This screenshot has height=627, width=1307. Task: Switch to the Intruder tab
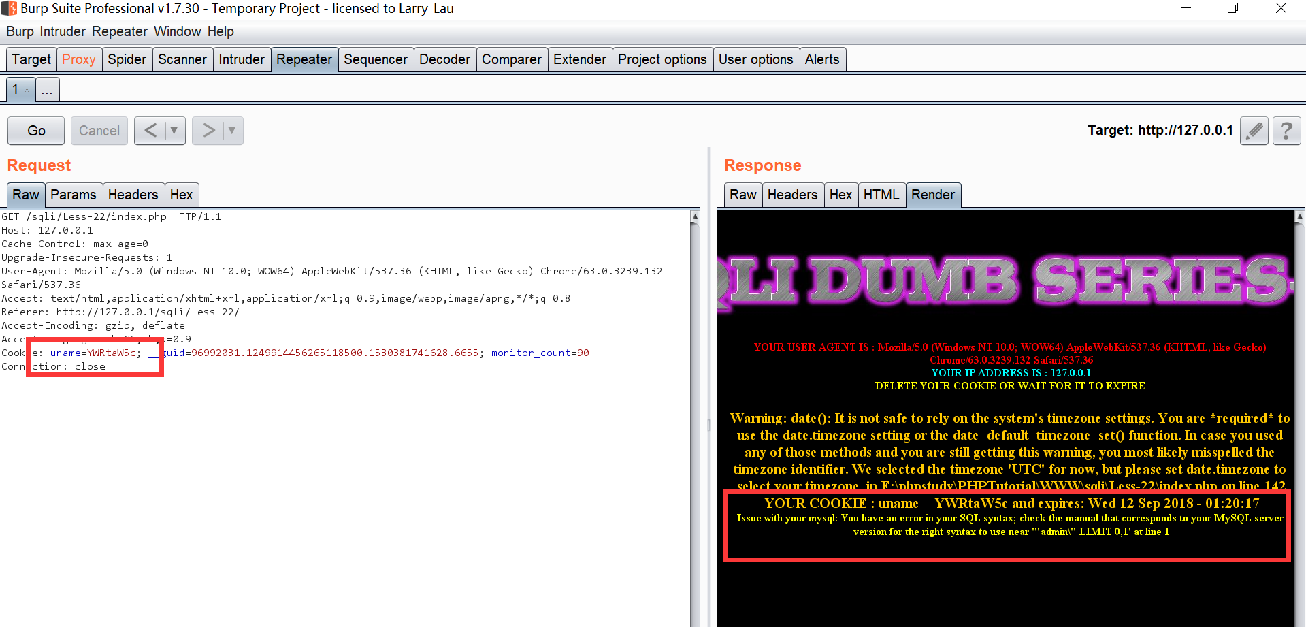[242, 59]
